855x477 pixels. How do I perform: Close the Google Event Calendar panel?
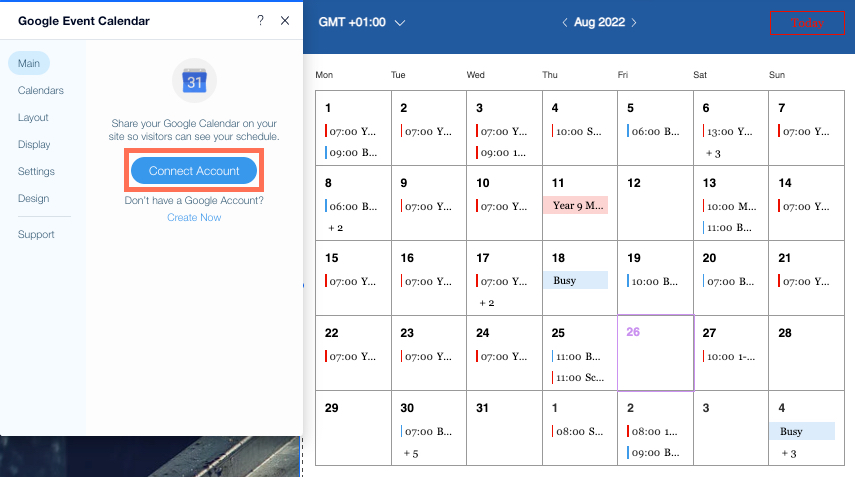(285, 21)
